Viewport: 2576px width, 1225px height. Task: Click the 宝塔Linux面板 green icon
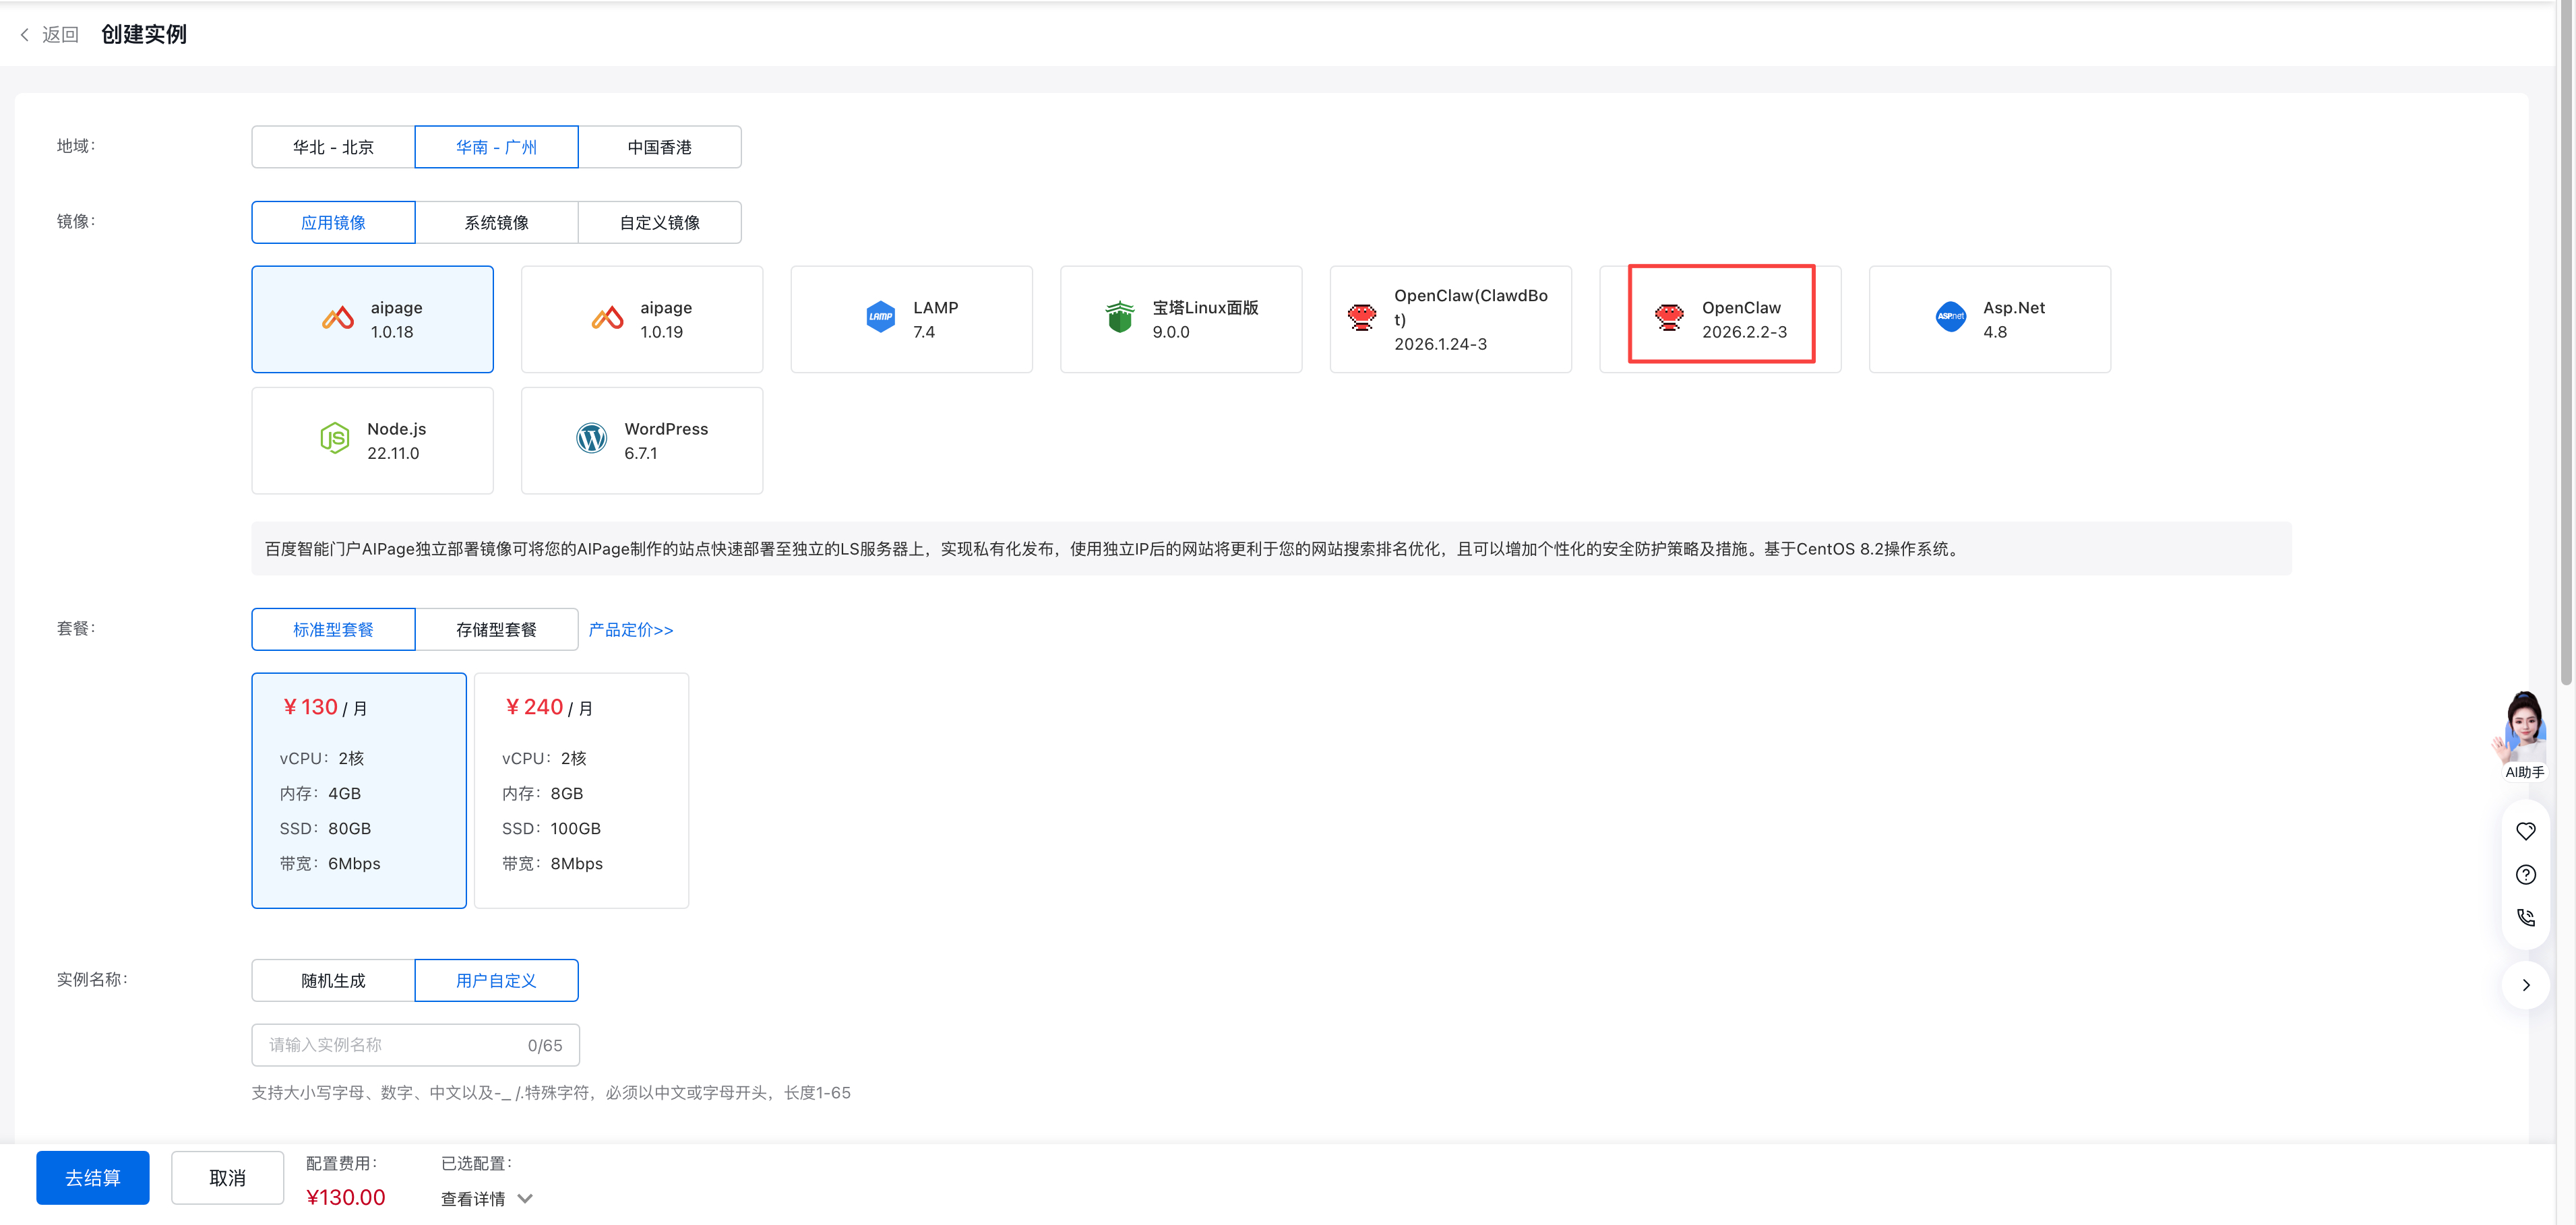click(x=1119, y=318)
